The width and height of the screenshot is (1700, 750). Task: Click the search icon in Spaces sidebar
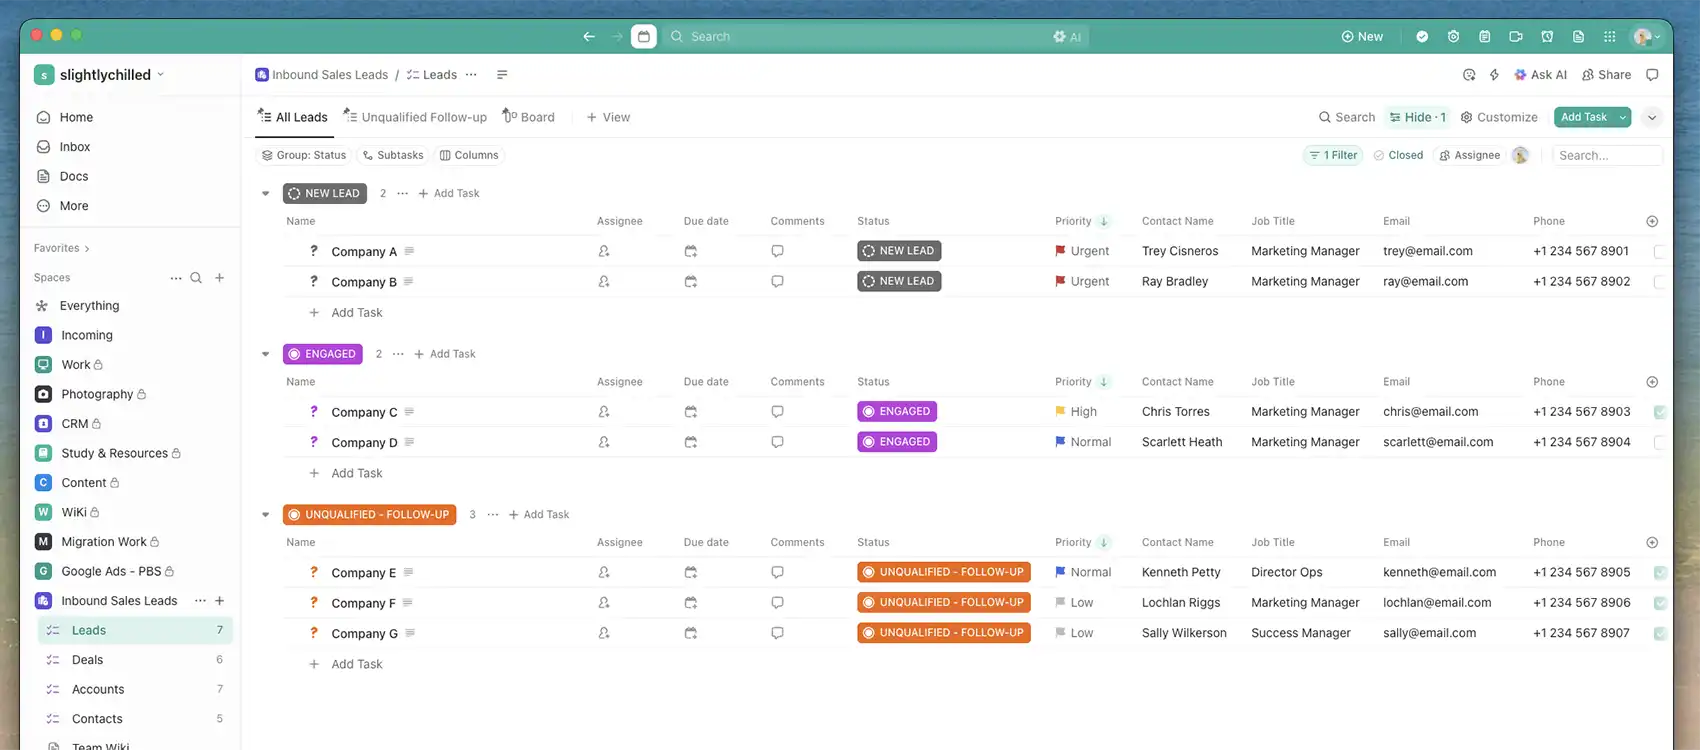tap(196, 278)
